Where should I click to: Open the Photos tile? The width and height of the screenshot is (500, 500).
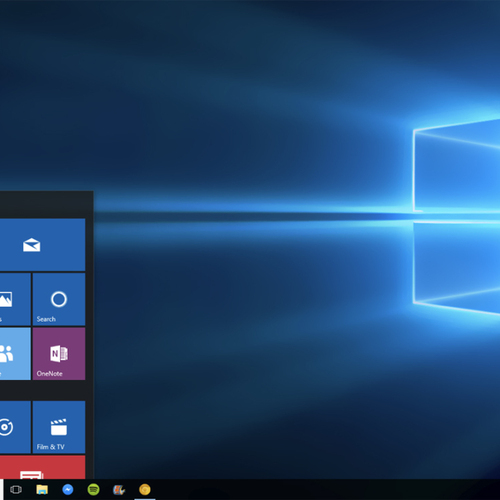coord(15,299)
